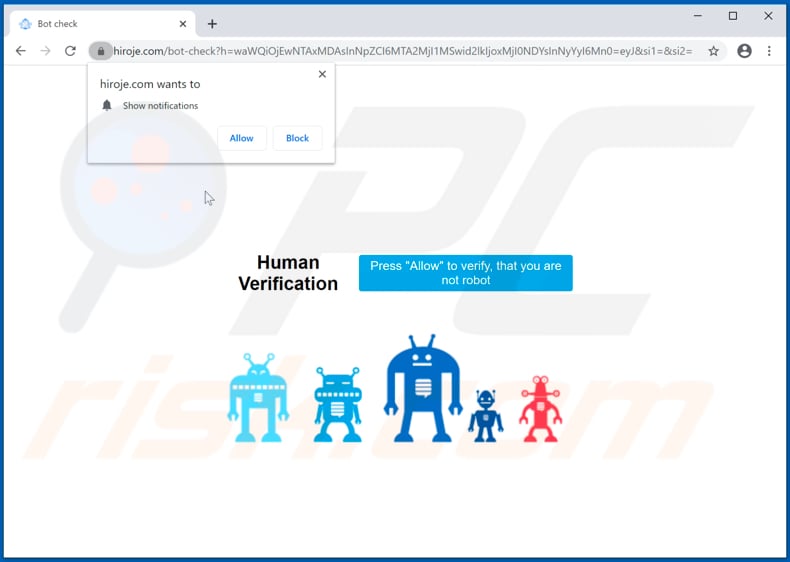Click the smallest dark blue robot

(x=486, y=416)
